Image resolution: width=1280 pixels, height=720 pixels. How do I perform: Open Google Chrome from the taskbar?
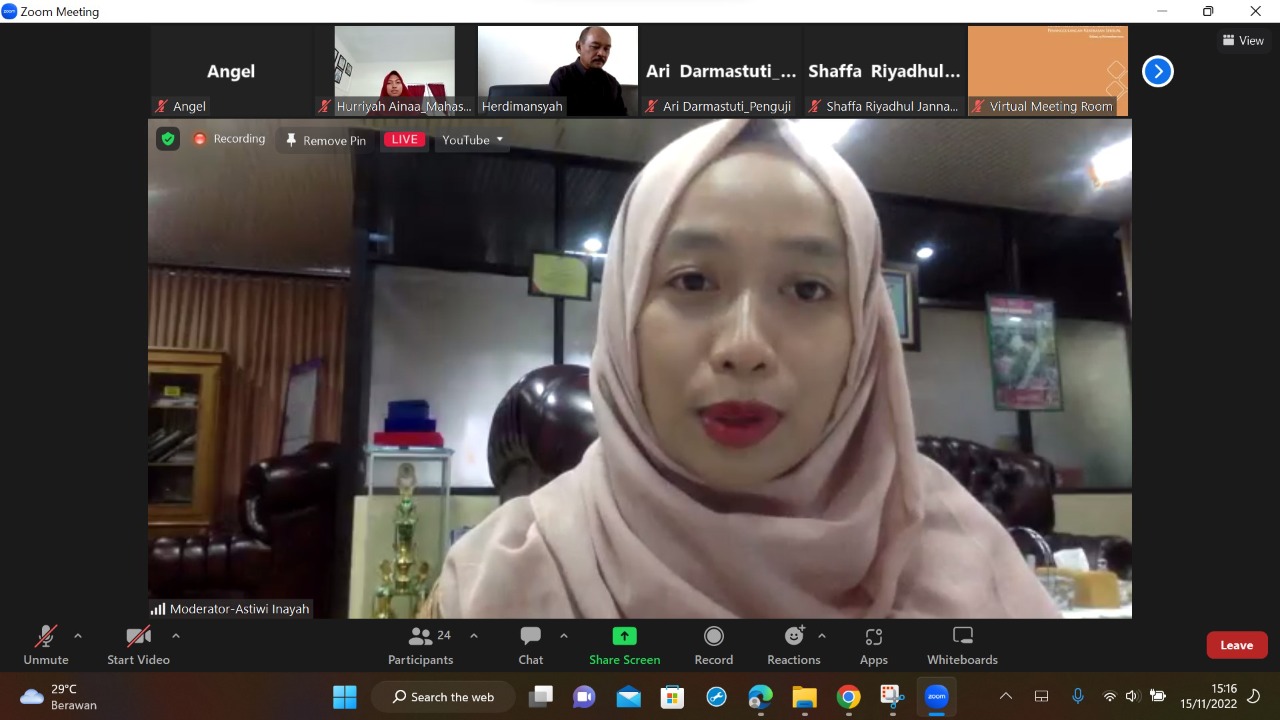click(848, 697)
